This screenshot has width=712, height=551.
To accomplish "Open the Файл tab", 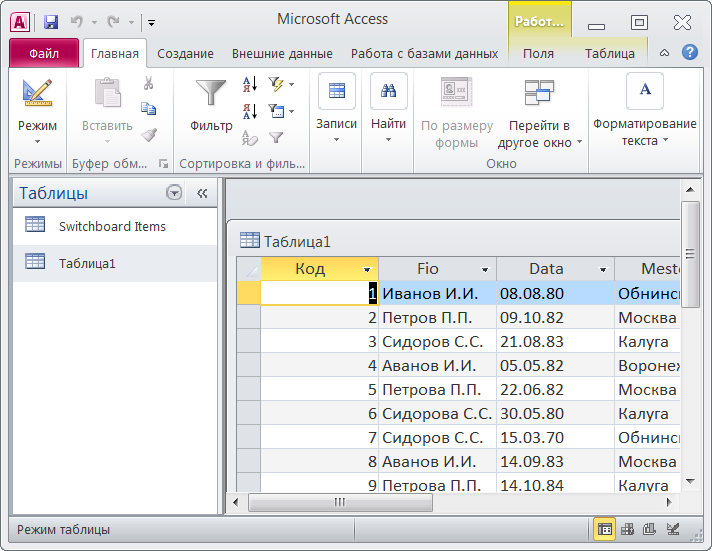I will [x=44, y=54].
